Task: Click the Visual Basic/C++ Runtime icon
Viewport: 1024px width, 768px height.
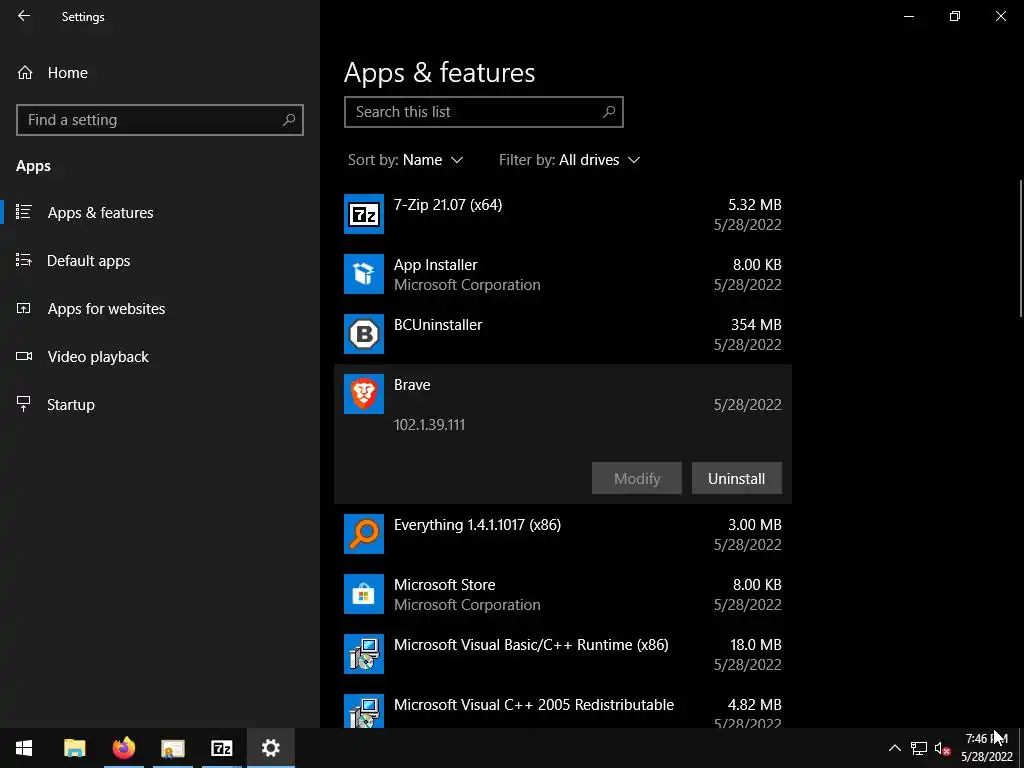Action: (x=364, y=654)
